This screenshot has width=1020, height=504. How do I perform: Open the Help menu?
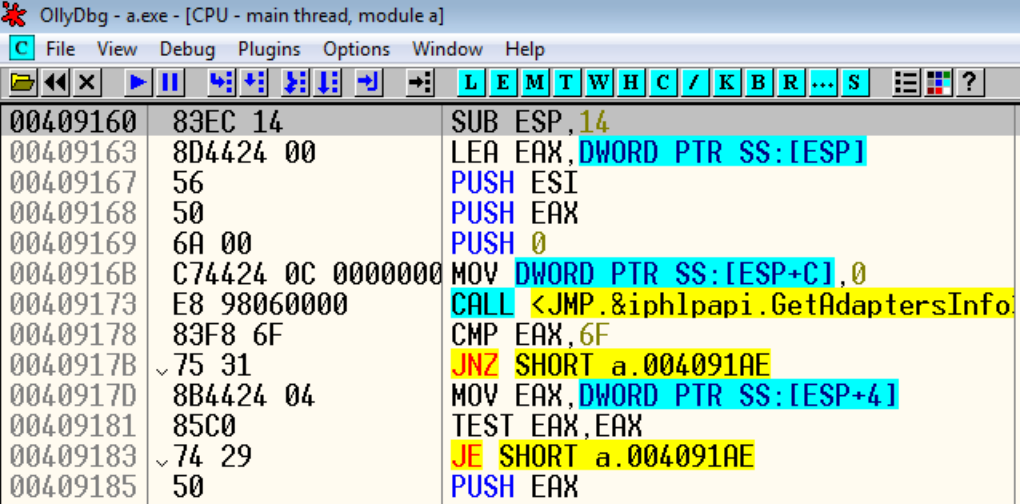coord(525,49)
